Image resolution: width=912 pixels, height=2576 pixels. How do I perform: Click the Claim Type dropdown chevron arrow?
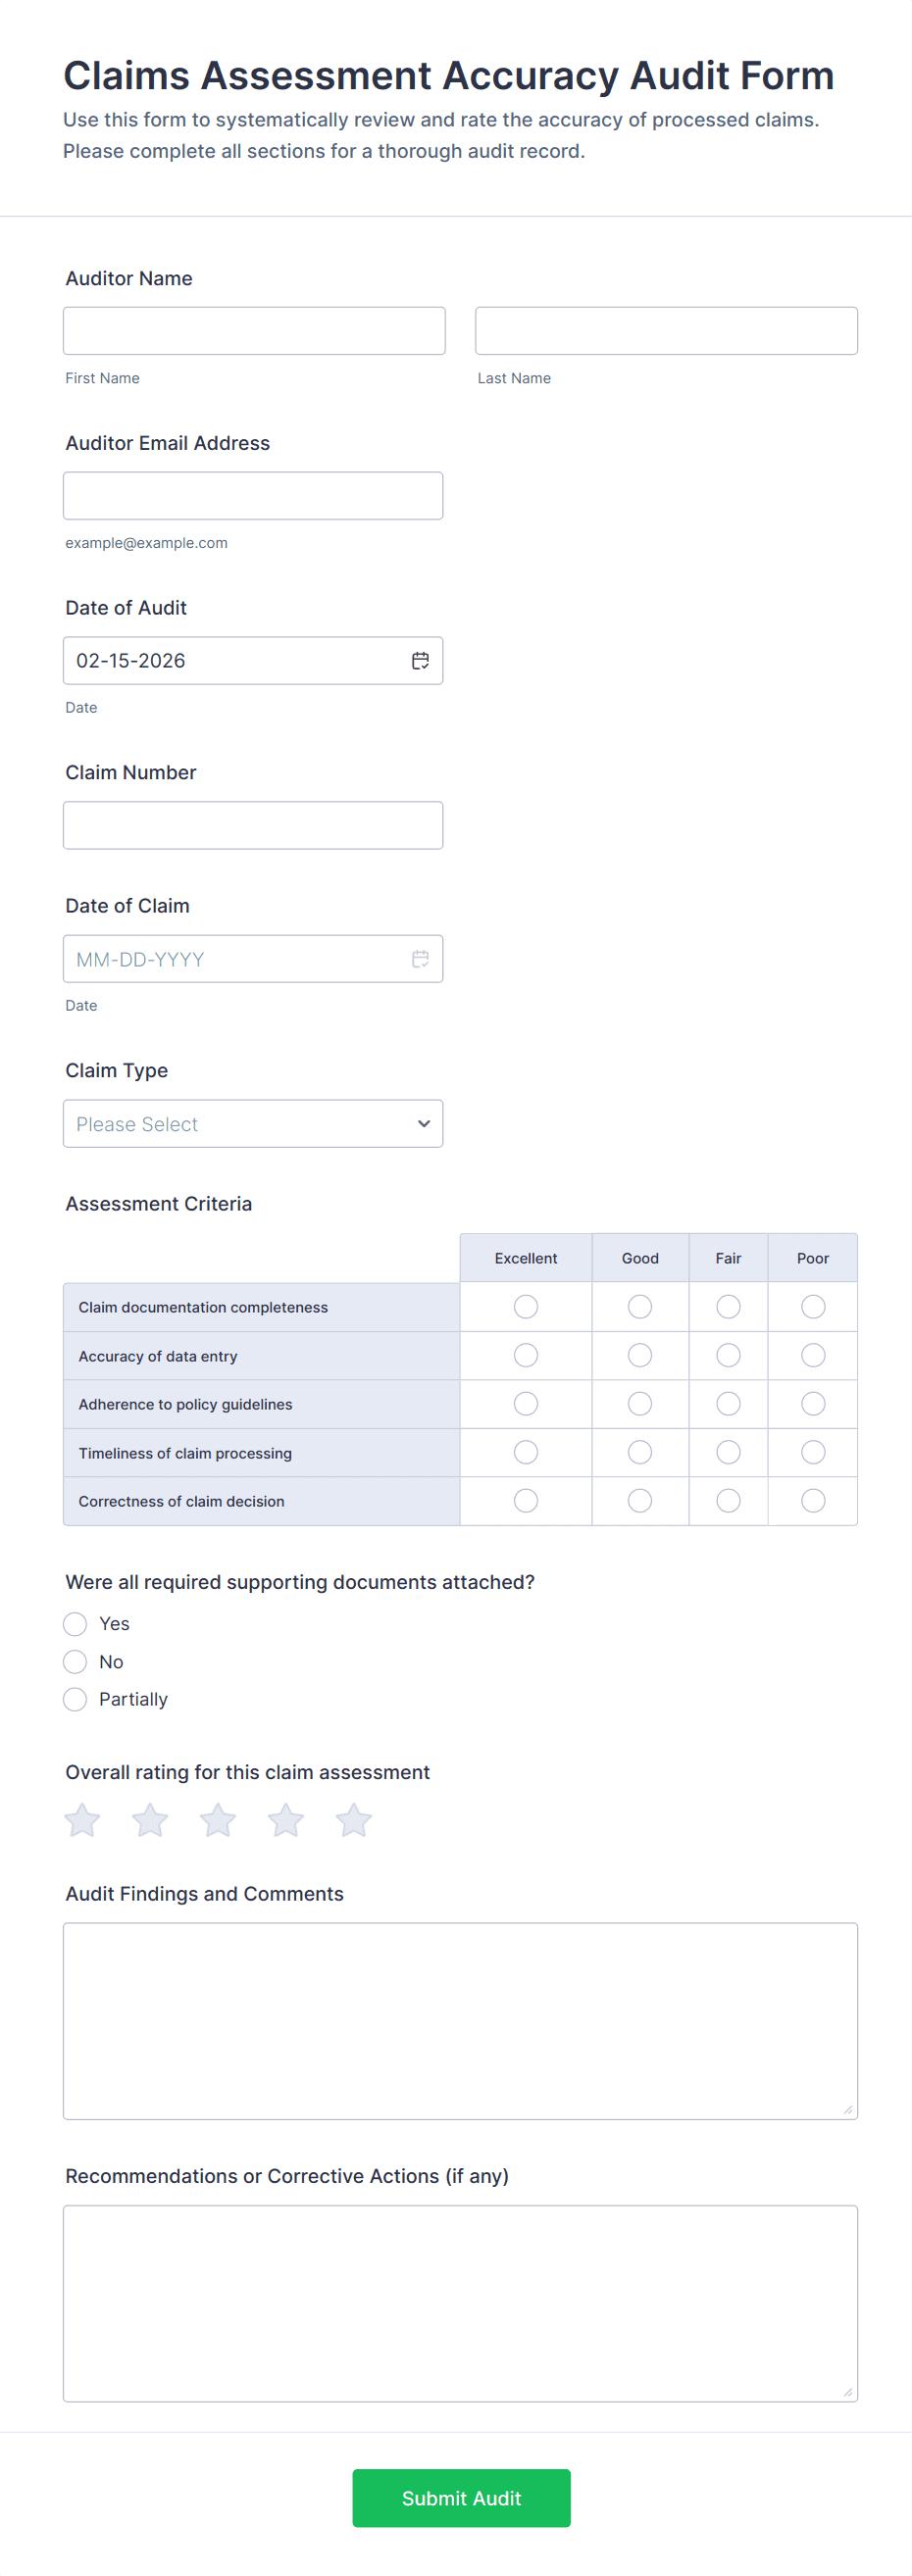coord(424,1124)
